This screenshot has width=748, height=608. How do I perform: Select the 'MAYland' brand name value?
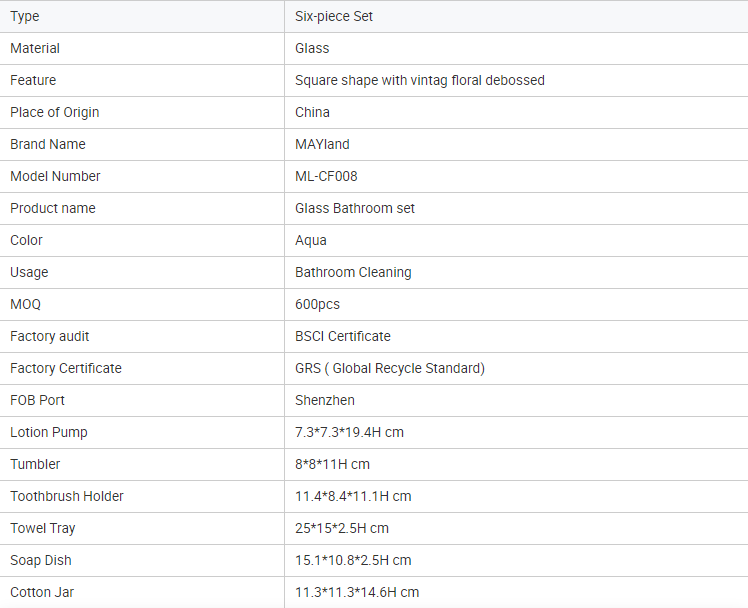point(322,144)
